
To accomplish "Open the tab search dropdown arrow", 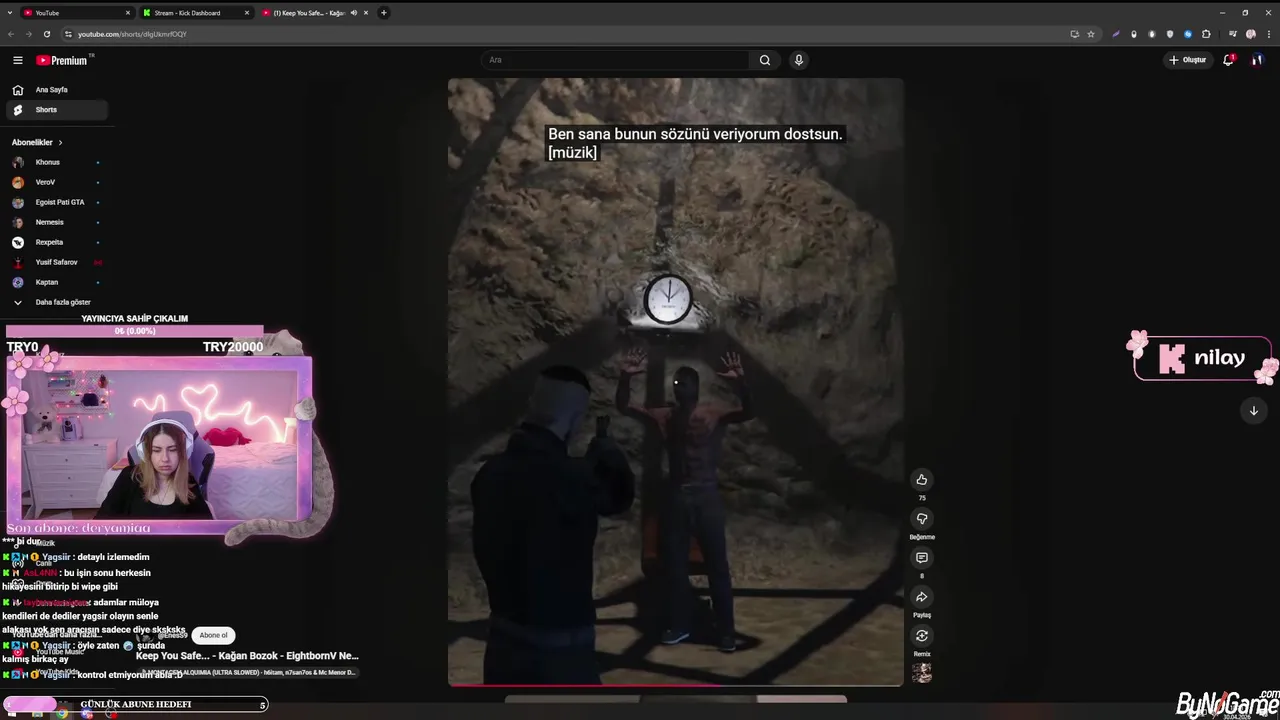I will point(10,13).
